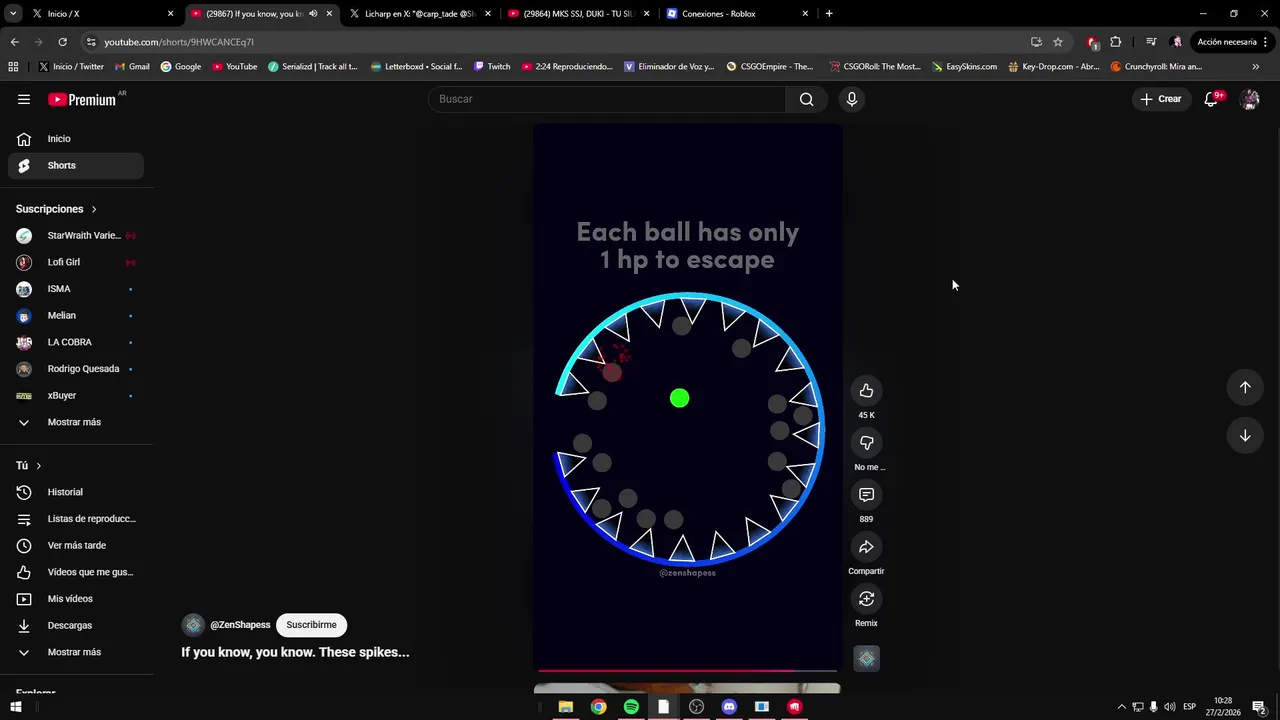This screenshot has width=1280, height=720.
Task: Expand Mostrar más below Descargas
Action: (x=74, y=652)
